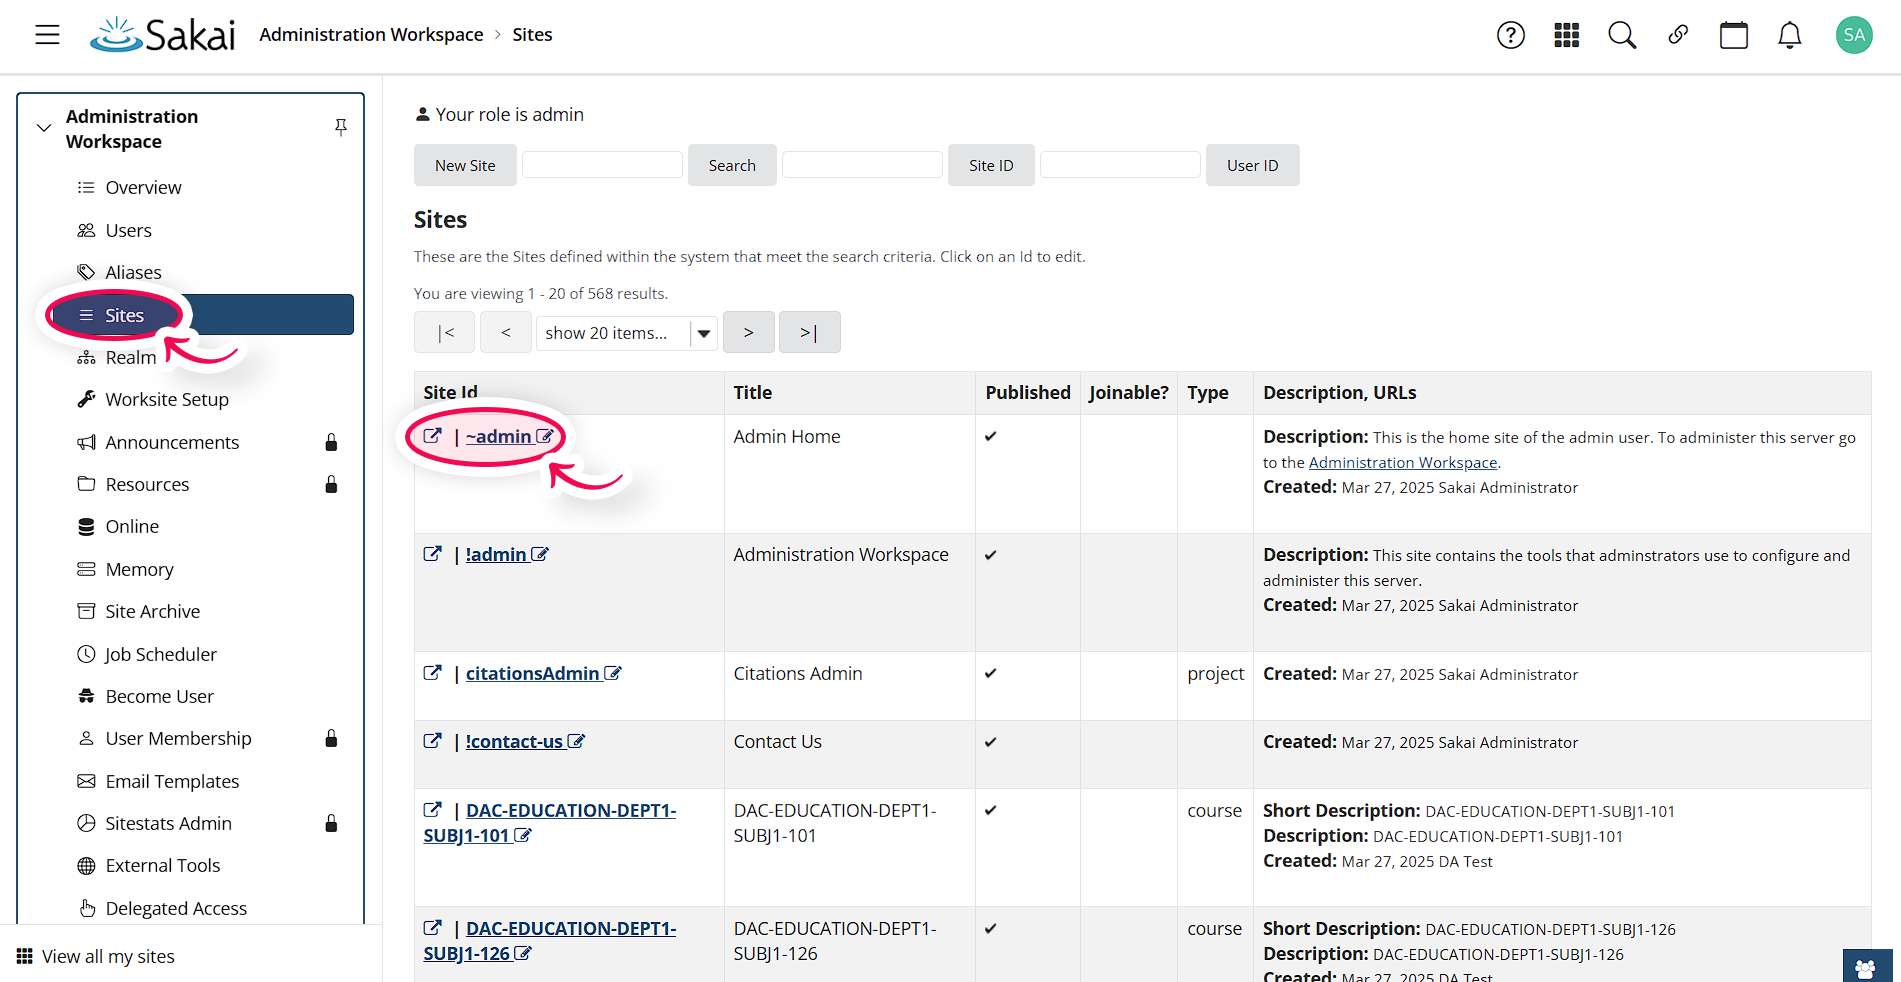The height and width of the screenshot is (982, 1901).
Task: Select Users in the sidebar
Action: pyautogui.click(x=128, y=230)
